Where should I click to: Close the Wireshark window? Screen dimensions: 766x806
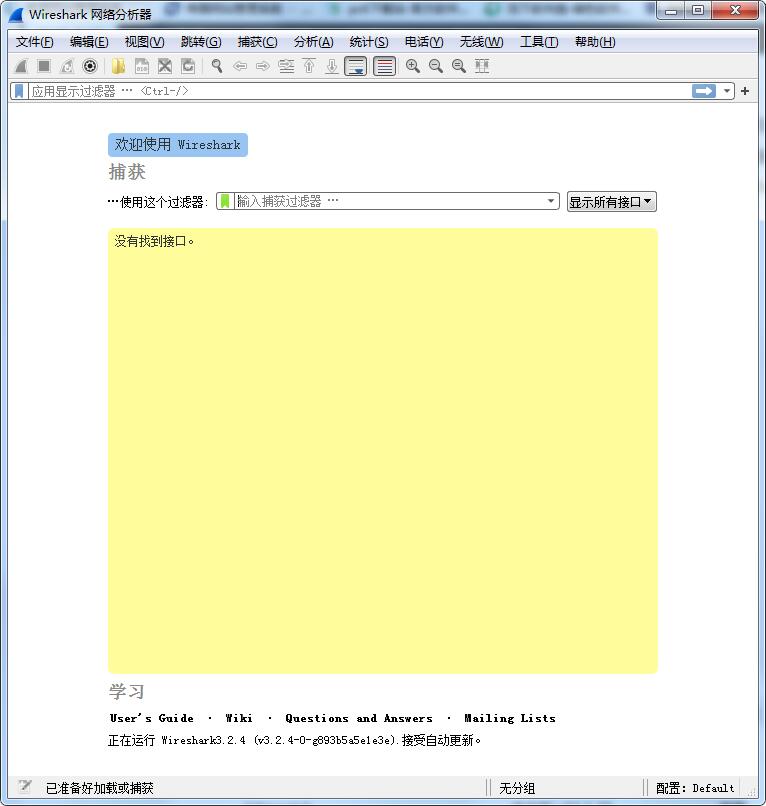(735, 11)
